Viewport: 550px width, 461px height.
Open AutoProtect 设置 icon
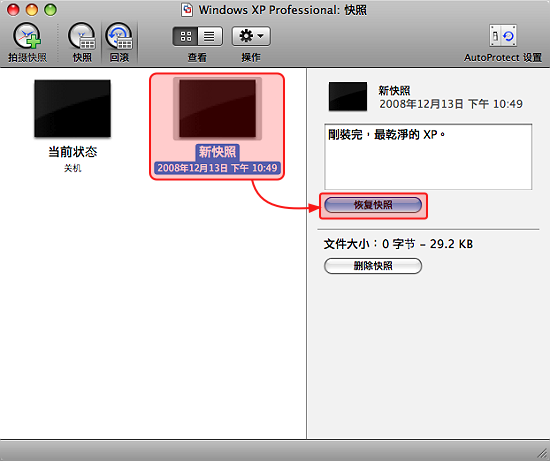point(503,35)
